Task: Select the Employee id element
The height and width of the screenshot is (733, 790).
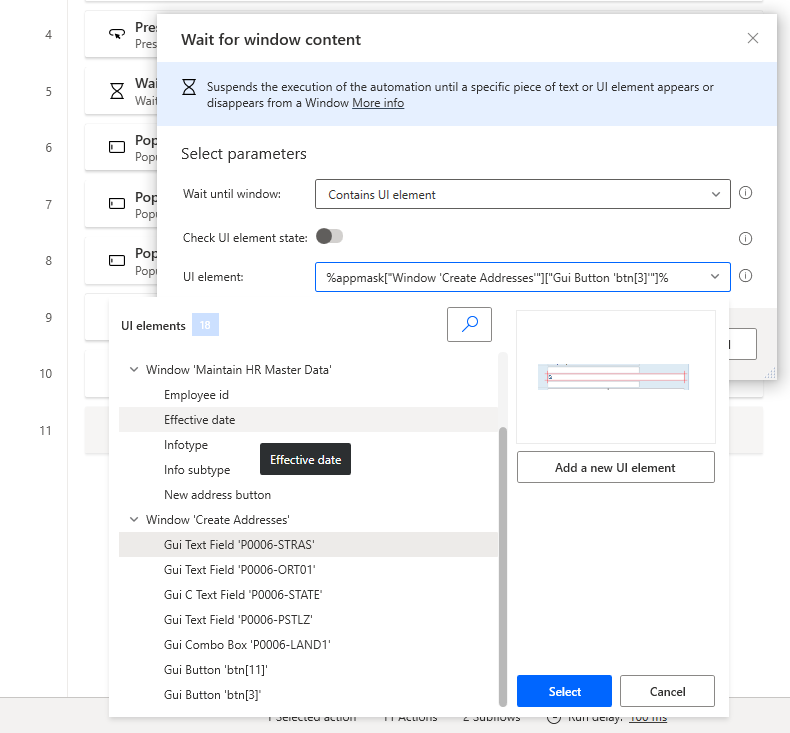Action: [308, 394]
